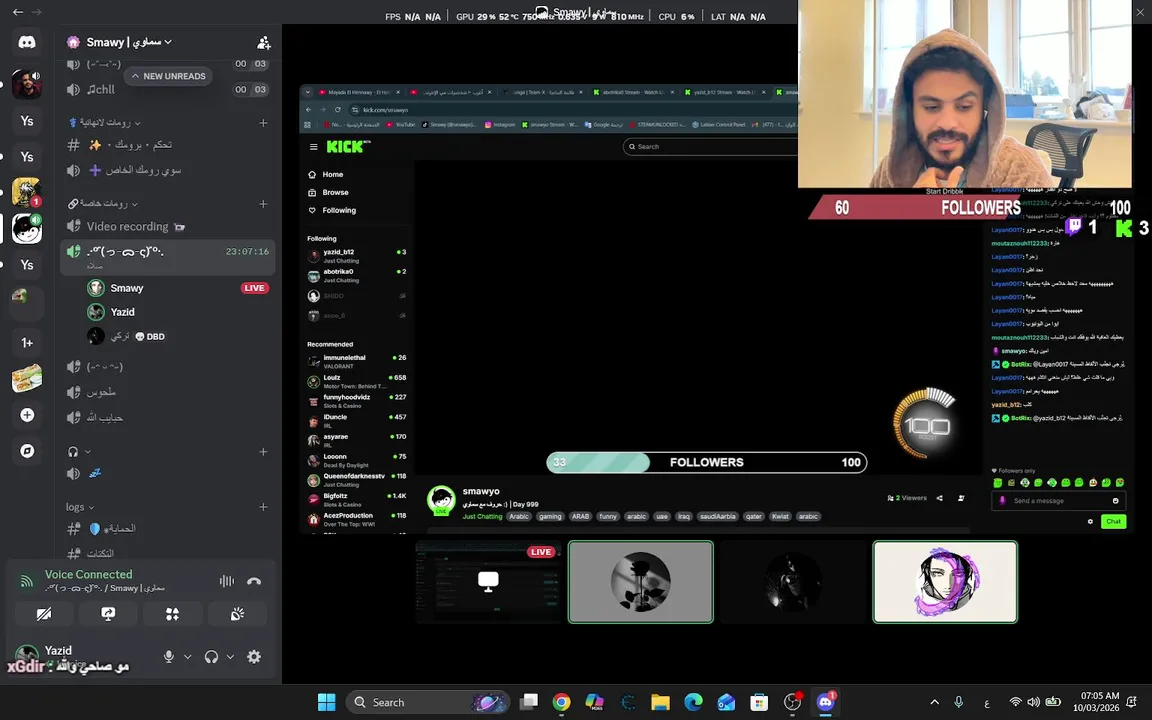Open Discover servers compass icon

click(x=27, y=450)
